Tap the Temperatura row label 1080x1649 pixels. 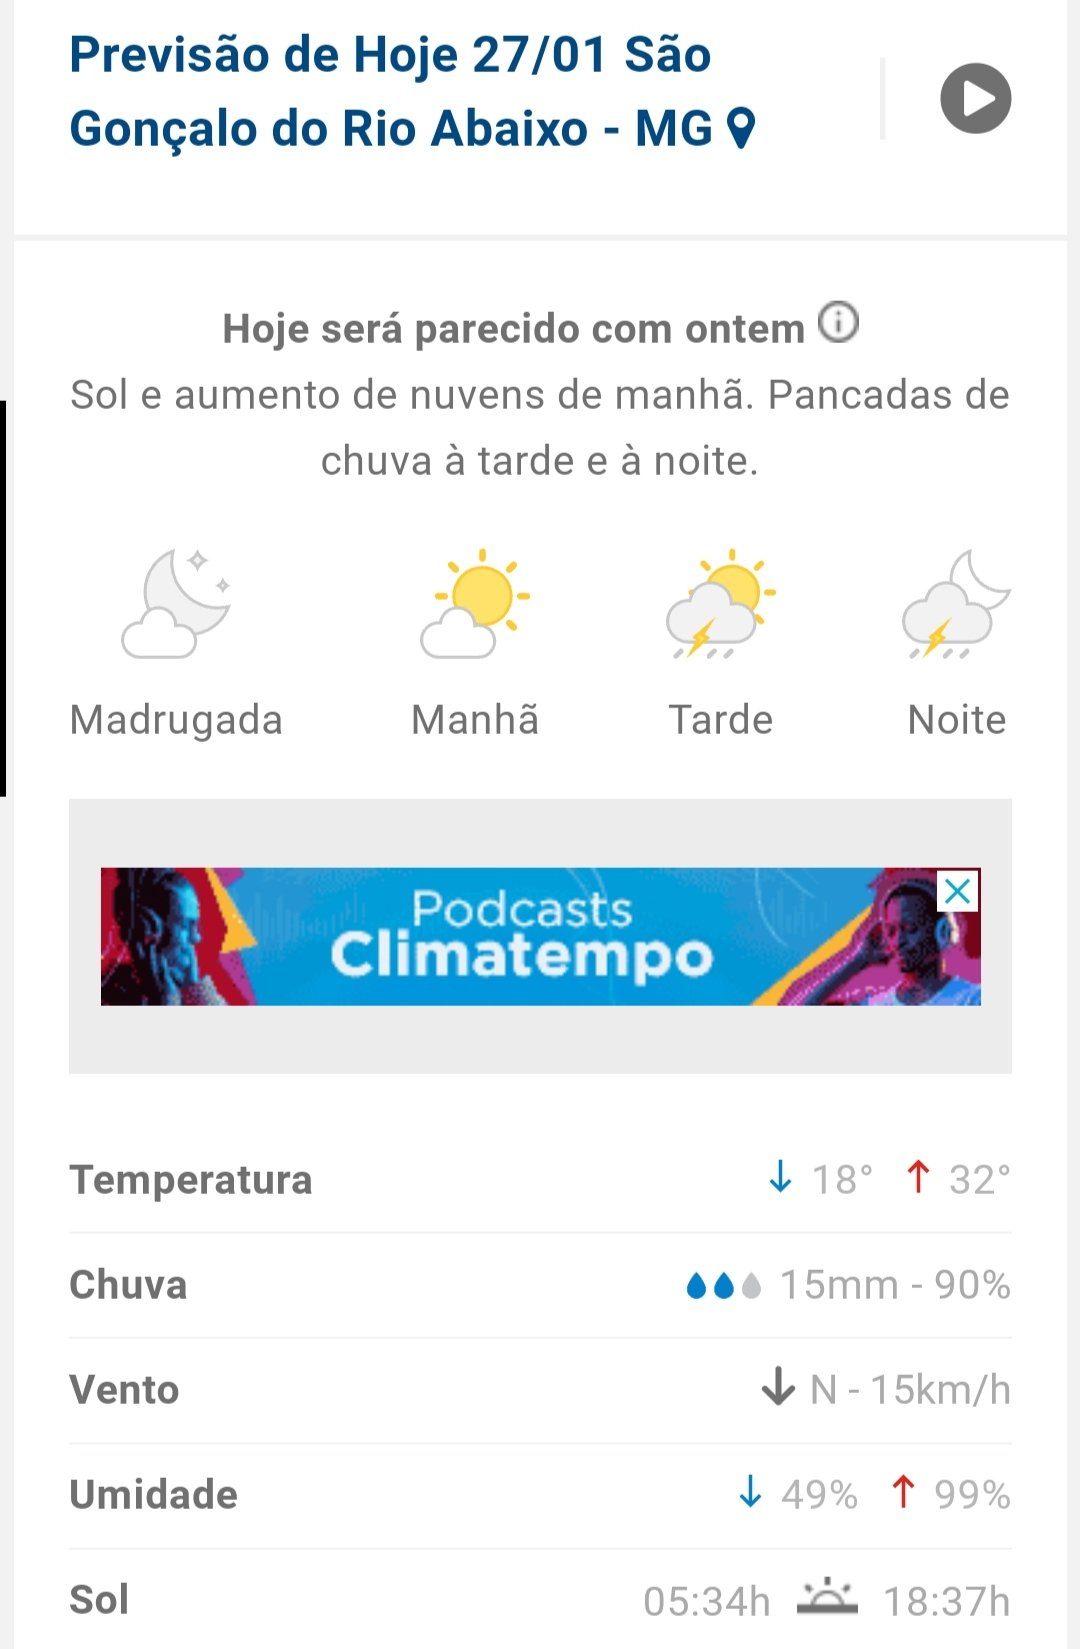(x=191, y=1180)
